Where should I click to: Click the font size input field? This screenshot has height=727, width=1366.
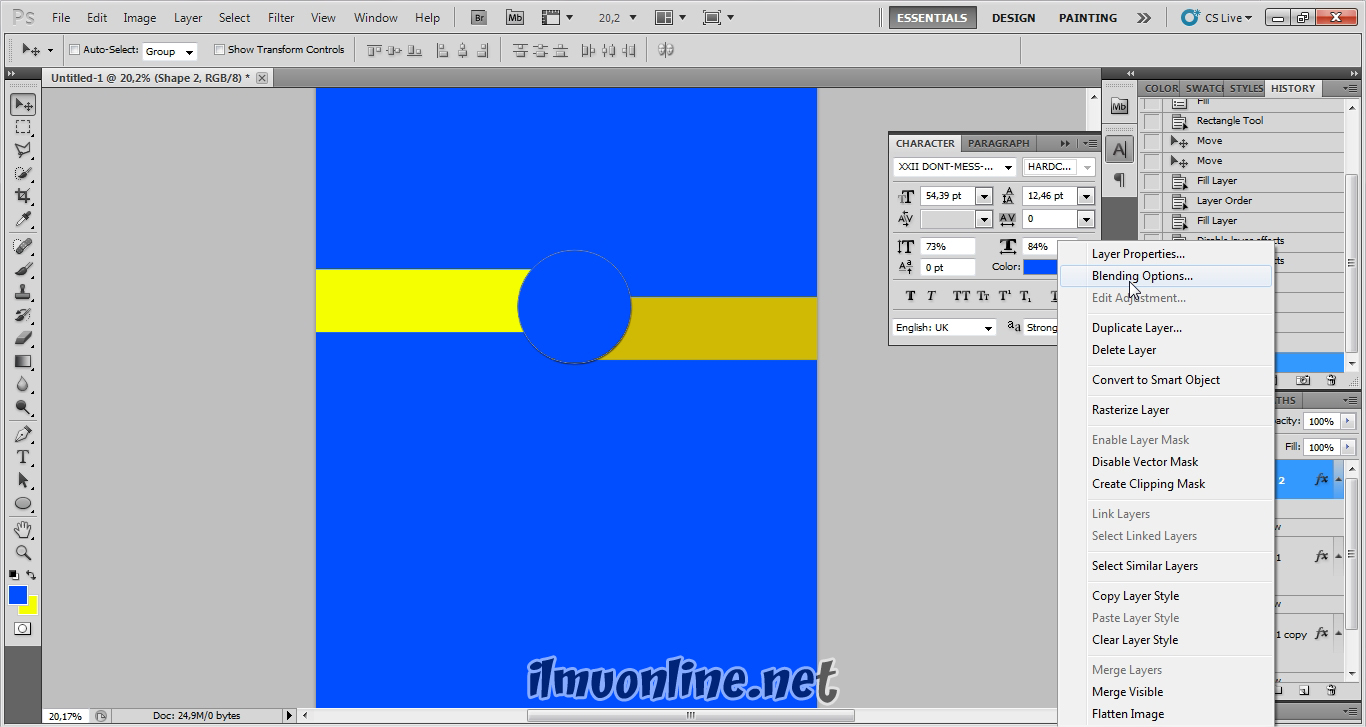945,196
